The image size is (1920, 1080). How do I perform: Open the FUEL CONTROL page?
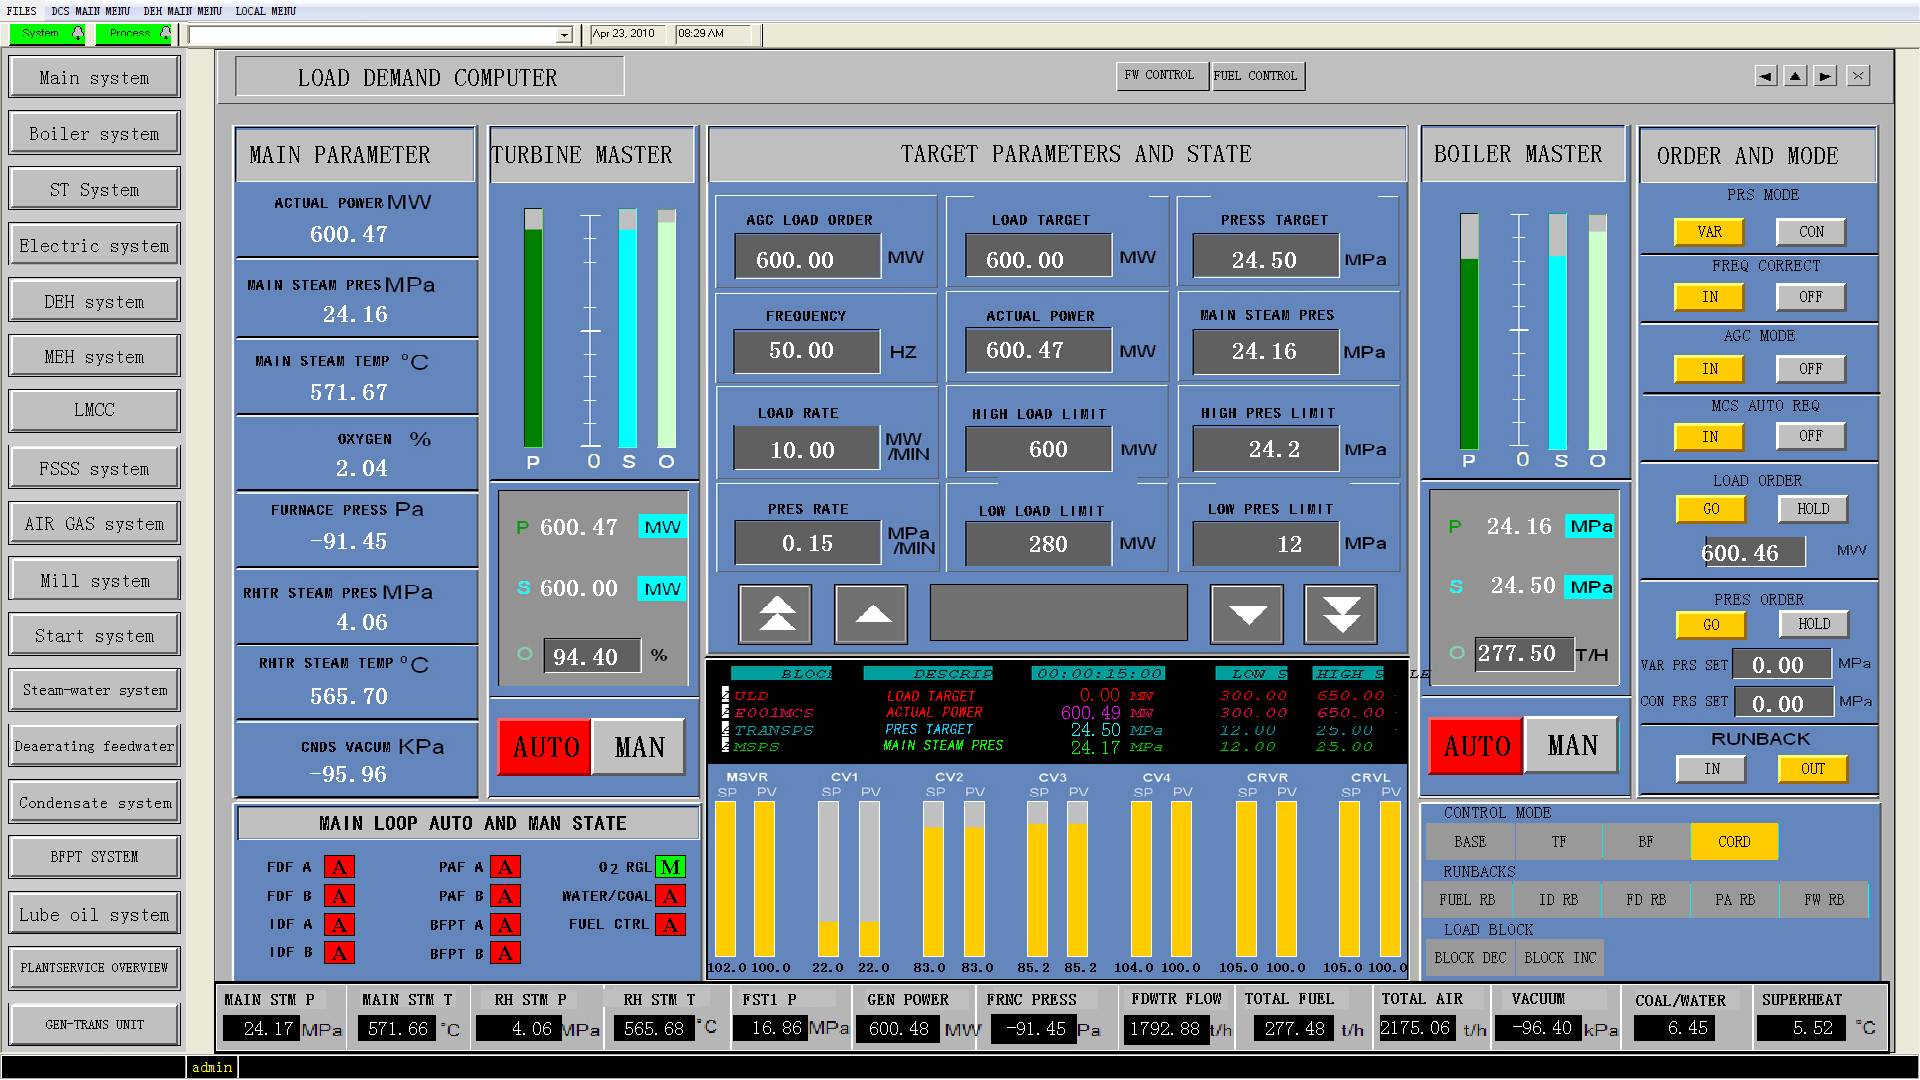coord(1256,76)
